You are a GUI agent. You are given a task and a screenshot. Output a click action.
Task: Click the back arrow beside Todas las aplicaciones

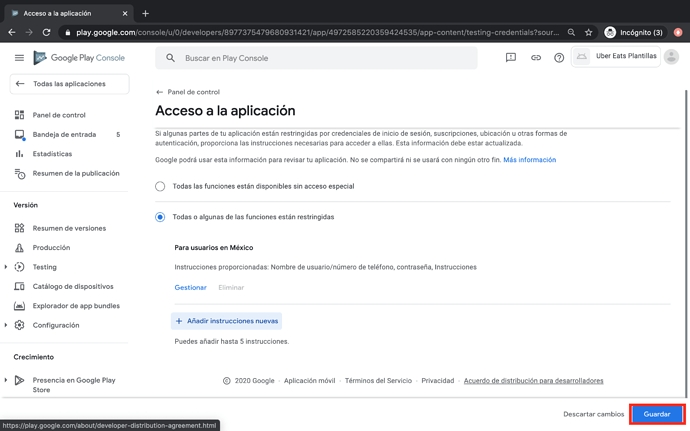tap(20, 84)
